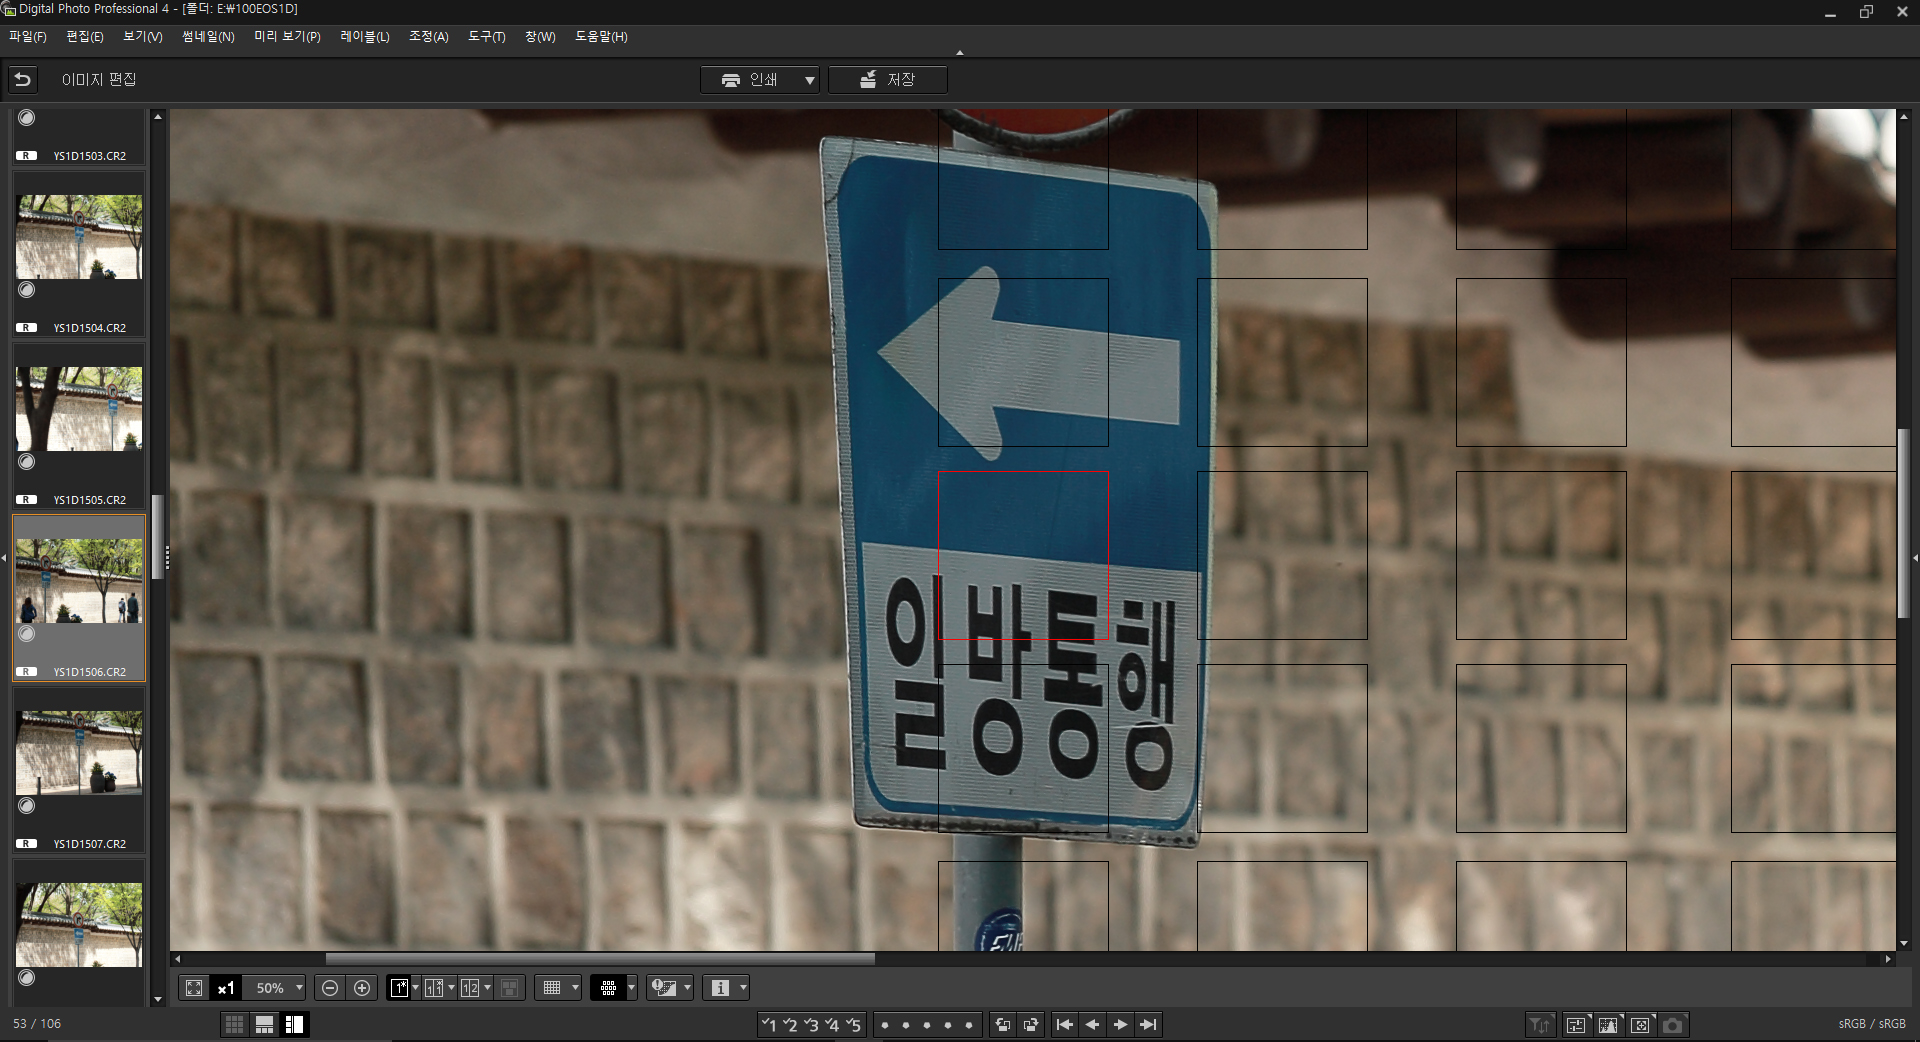Switch to thumbnail grid layout
Screen dimensions: 1920x1042
(234, 1024)
